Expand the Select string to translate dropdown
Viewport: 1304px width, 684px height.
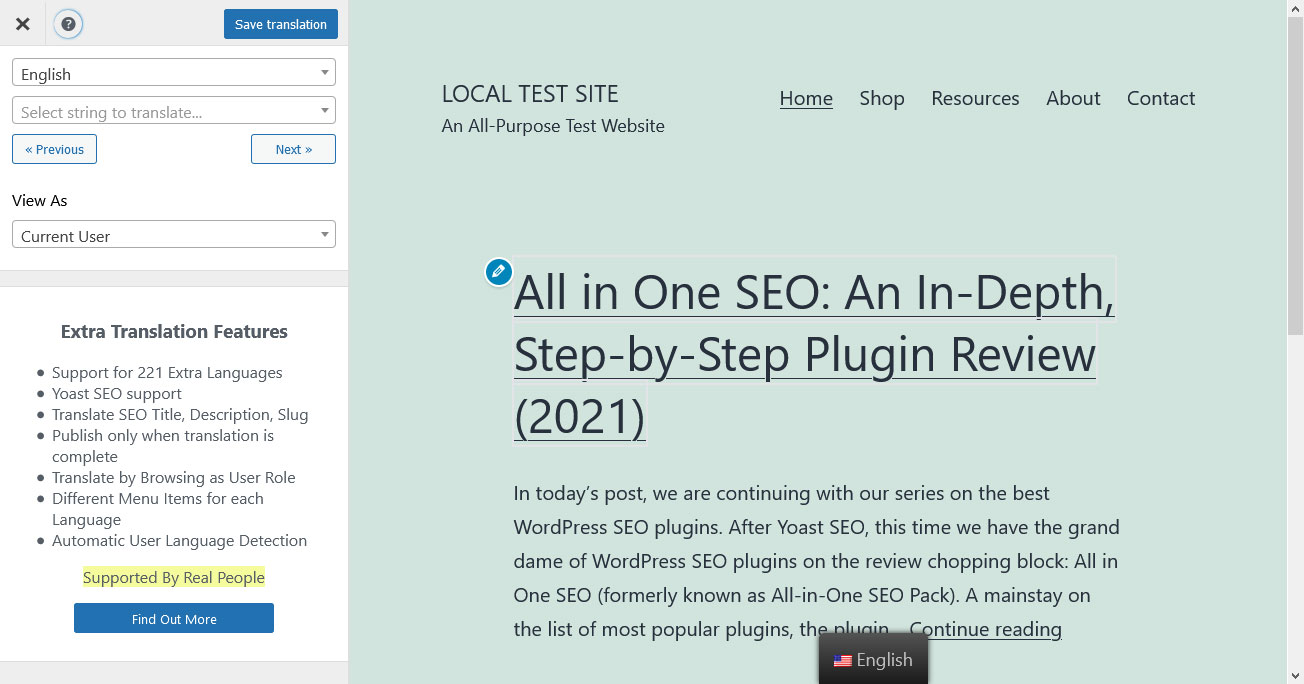click(x=174, y=111)
